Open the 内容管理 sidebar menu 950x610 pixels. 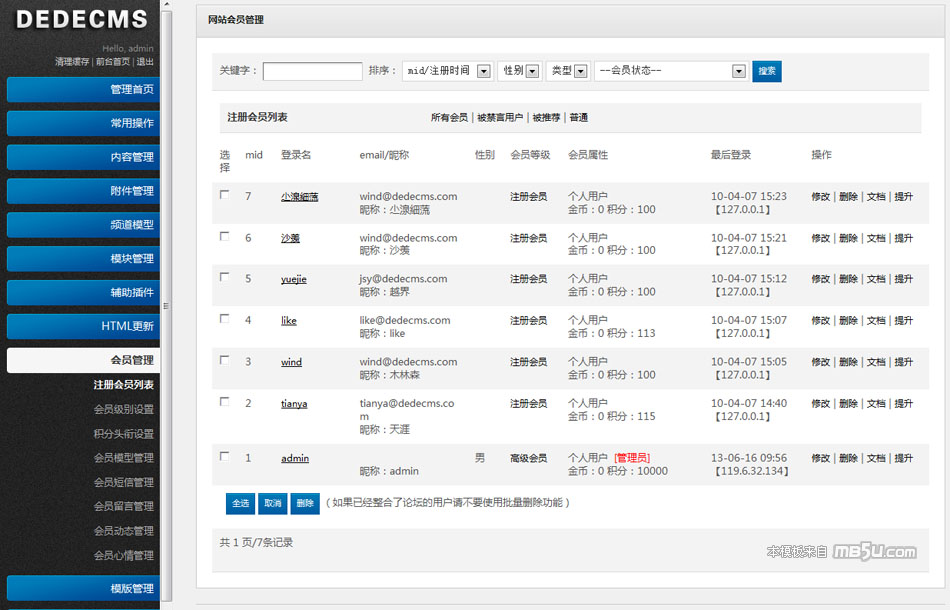(83, 157)
